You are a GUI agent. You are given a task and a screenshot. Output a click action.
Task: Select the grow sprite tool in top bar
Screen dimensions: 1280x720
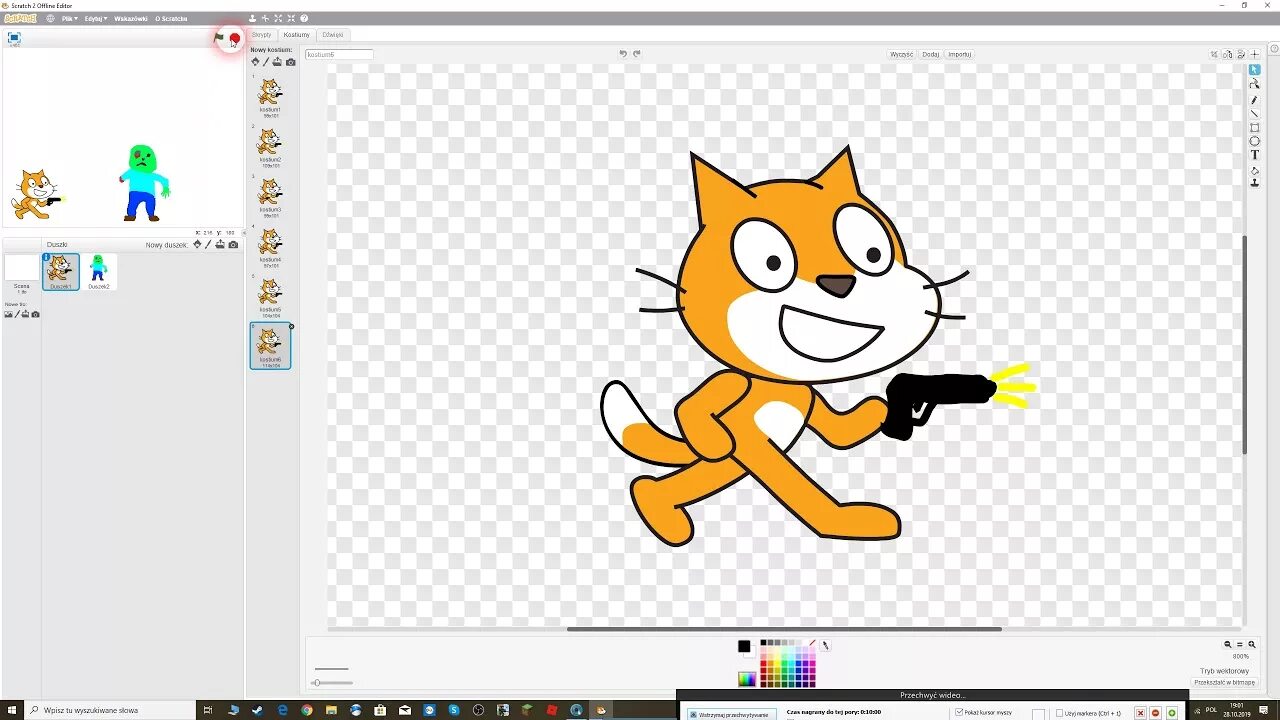click(278, 18)
